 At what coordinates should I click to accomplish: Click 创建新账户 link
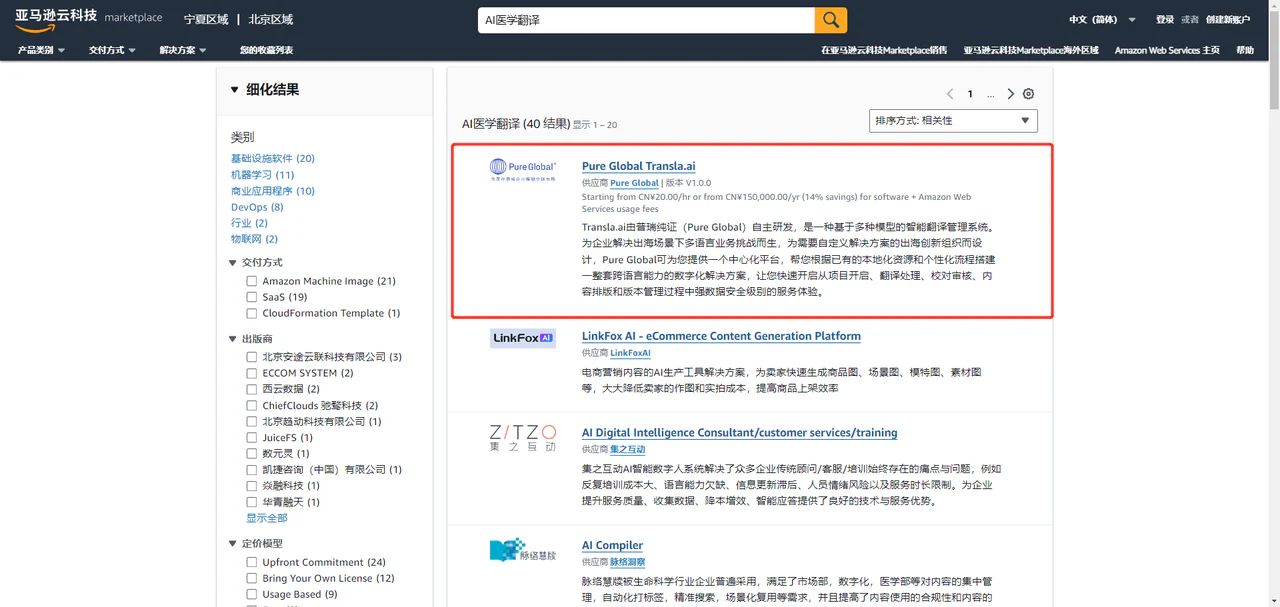coord(1228,20)
